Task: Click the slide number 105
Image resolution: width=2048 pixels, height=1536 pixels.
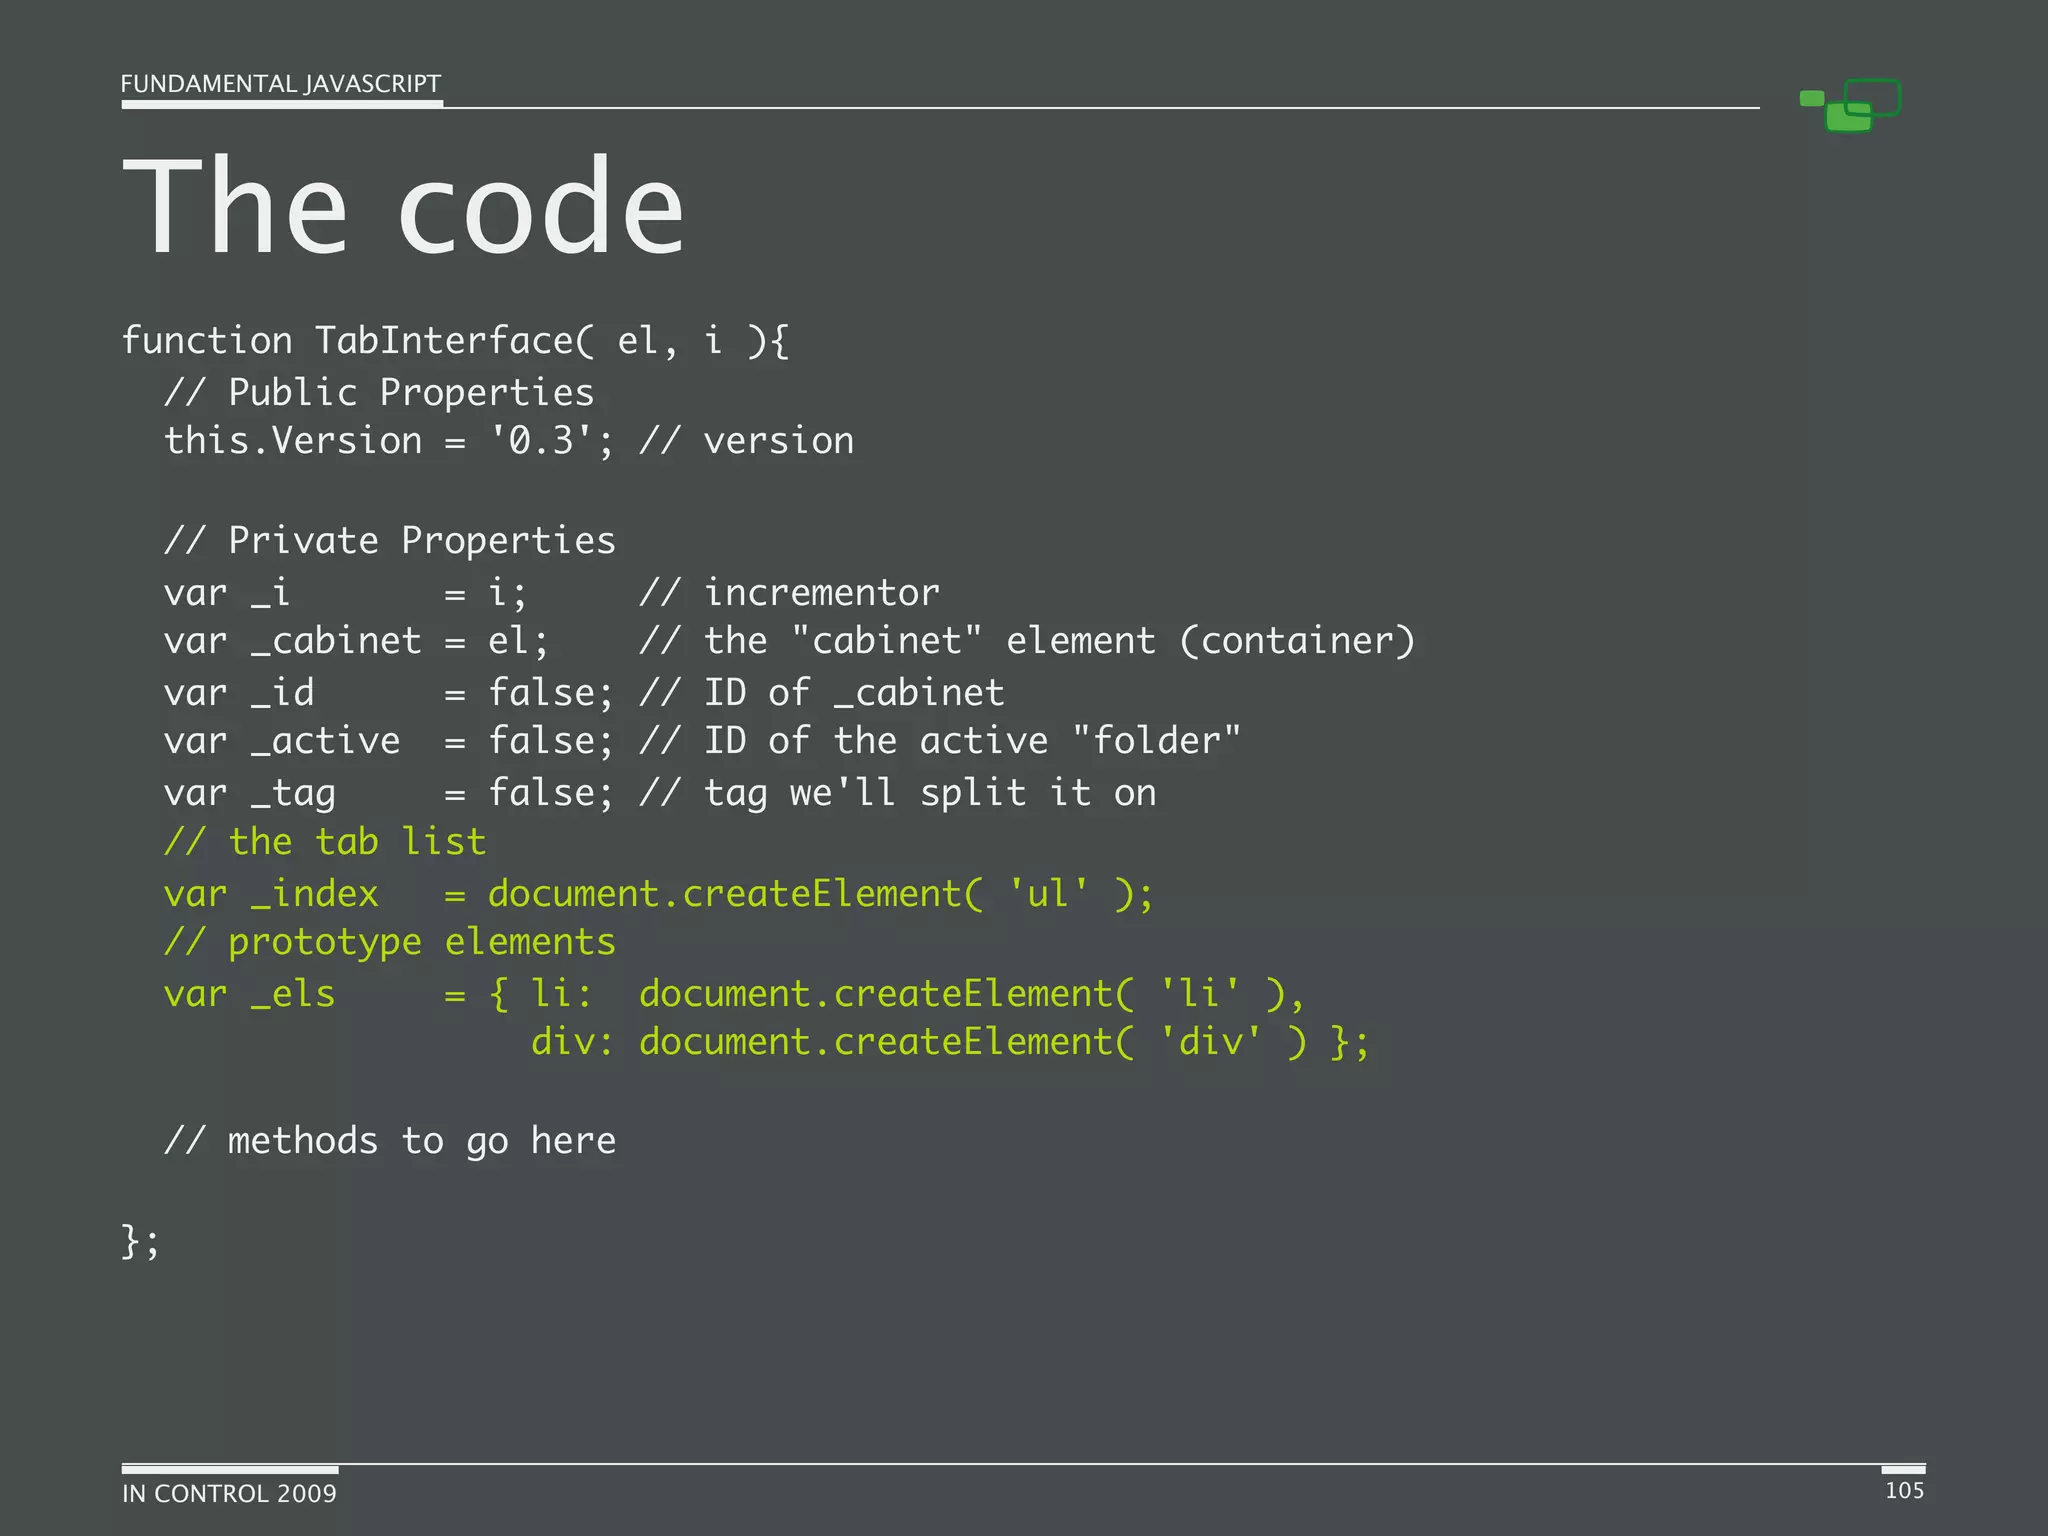Action: (x=1904, y=1491)
